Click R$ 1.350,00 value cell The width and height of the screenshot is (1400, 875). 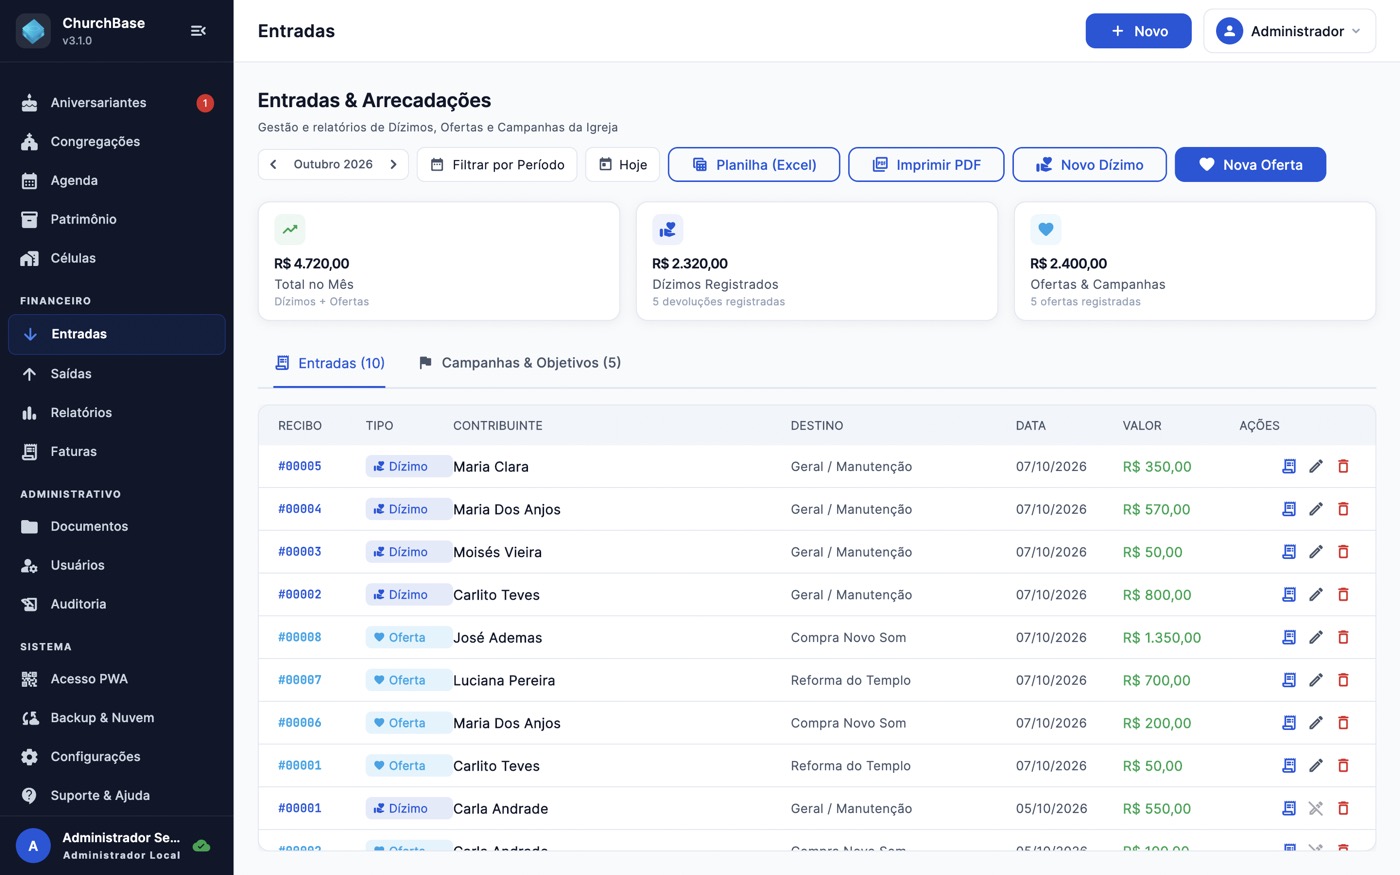tap(1162, 637)
